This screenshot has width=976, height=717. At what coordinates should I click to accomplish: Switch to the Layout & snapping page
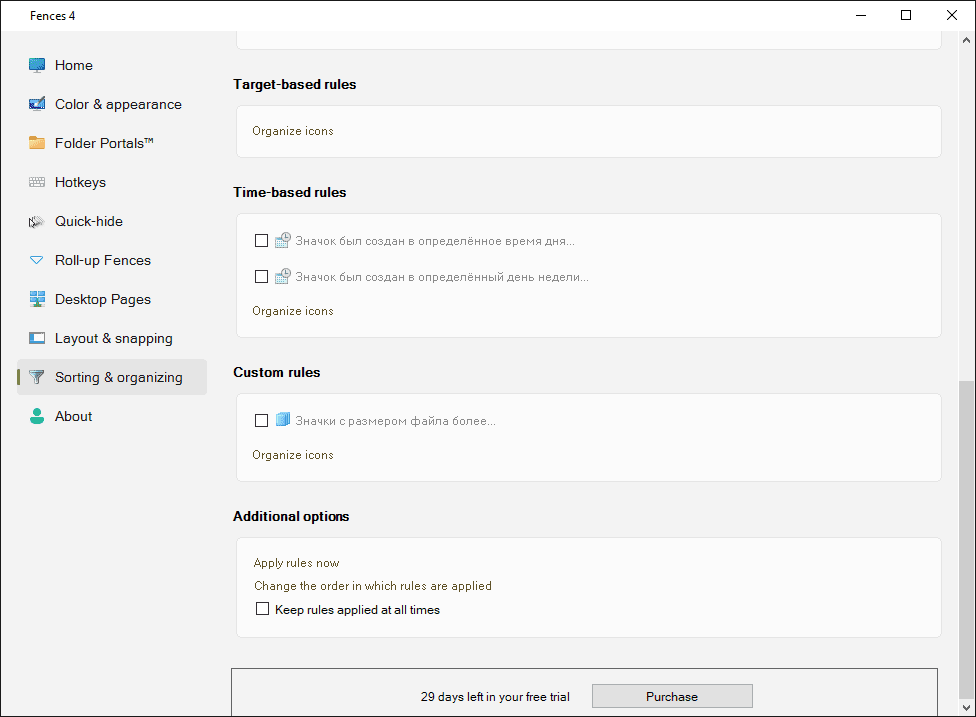point(113,338)
